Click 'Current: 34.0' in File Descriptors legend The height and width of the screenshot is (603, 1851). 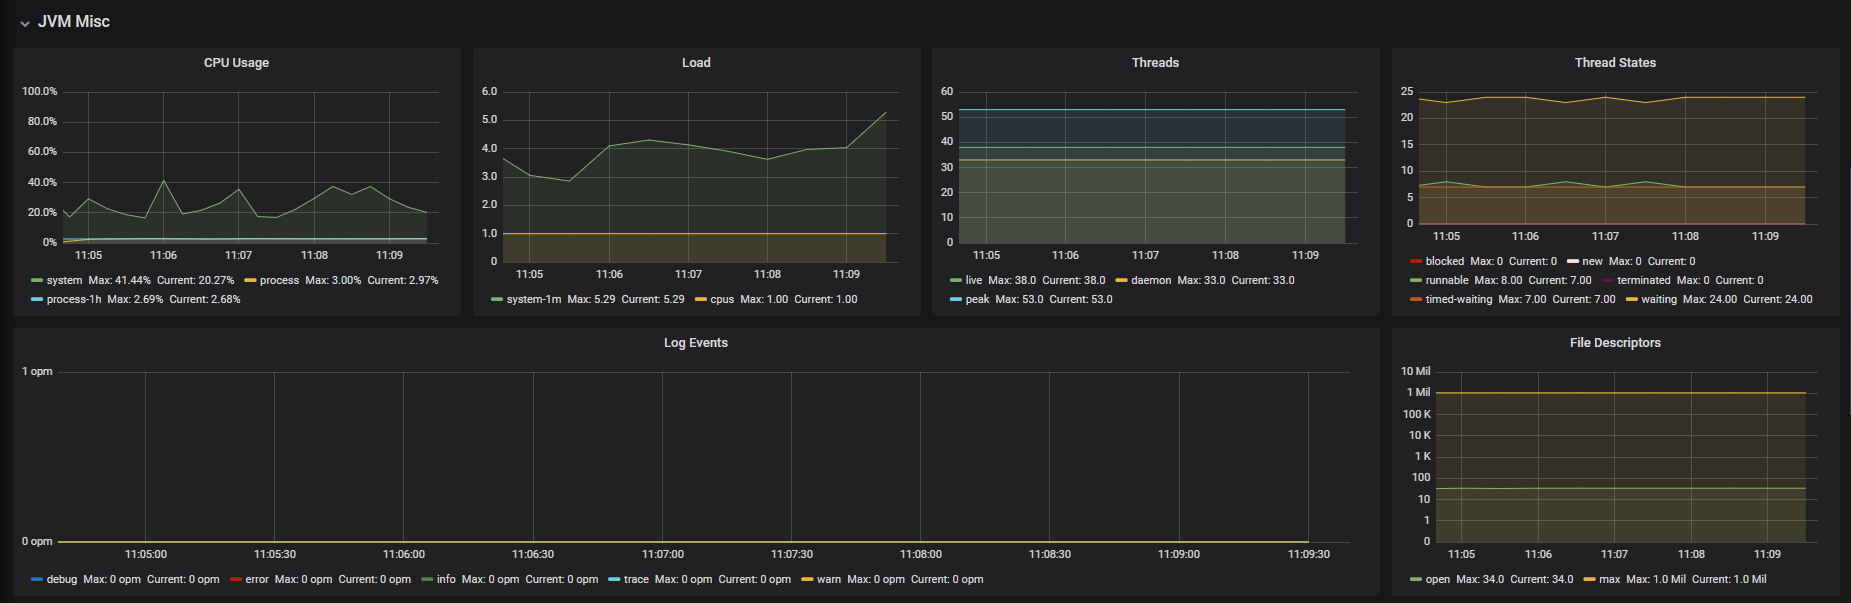click(x=1542, y=579)
